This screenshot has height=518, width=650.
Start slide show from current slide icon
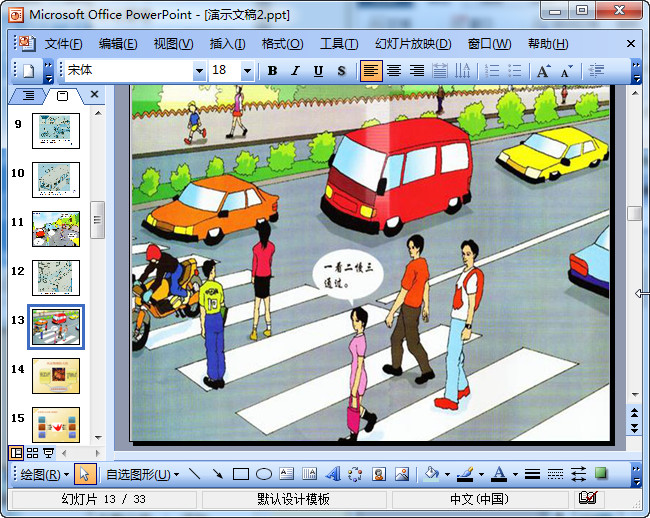tap(49, 453)
